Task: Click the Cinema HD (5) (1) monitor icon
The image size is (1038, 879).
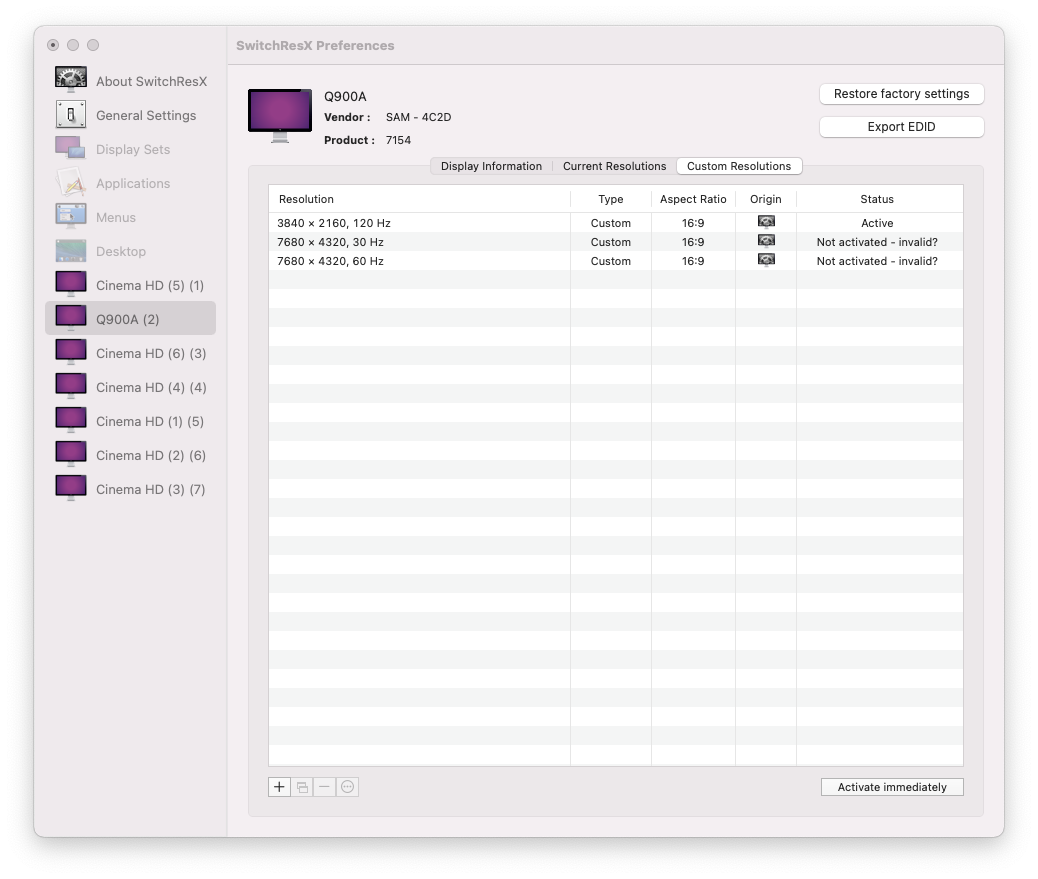Action: pos(71,284)
